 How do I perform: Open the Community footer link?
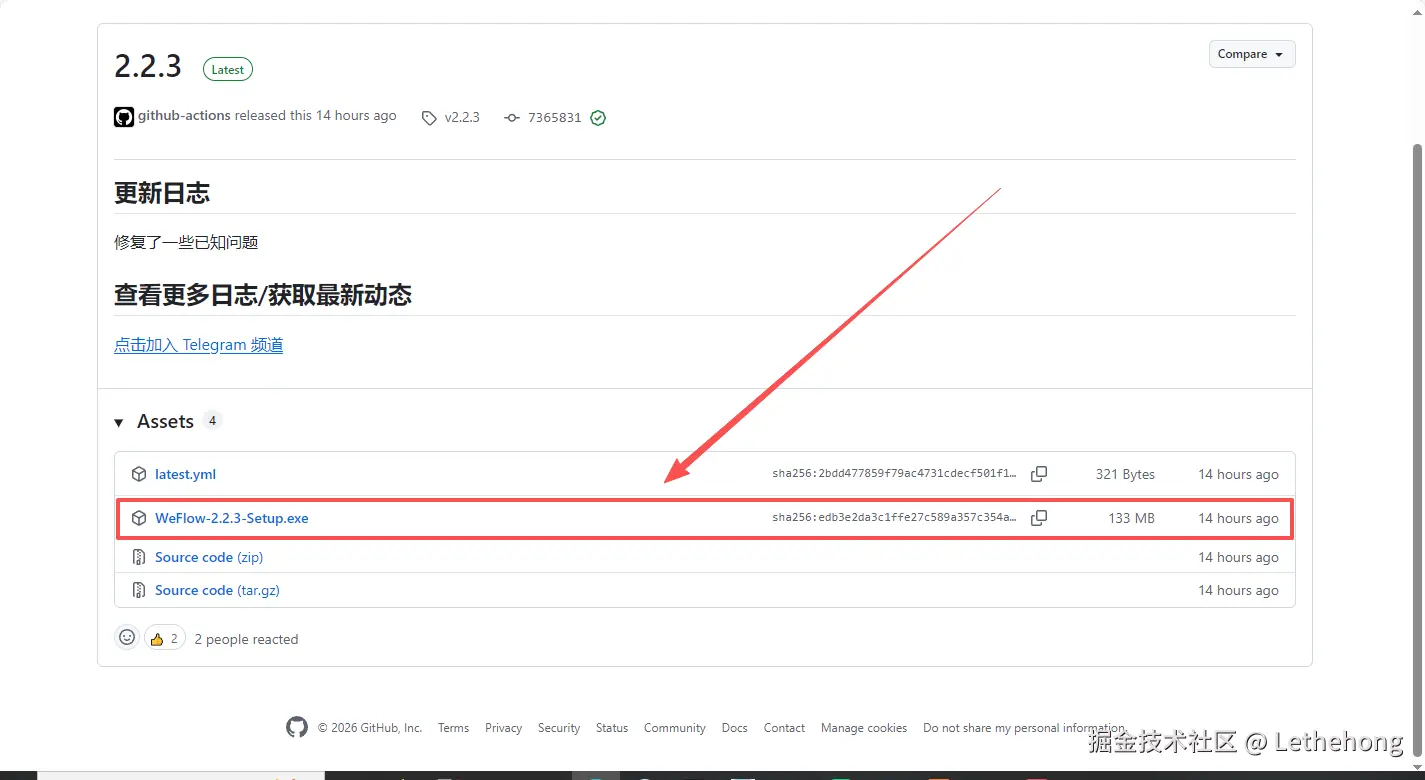click(675, 728)
